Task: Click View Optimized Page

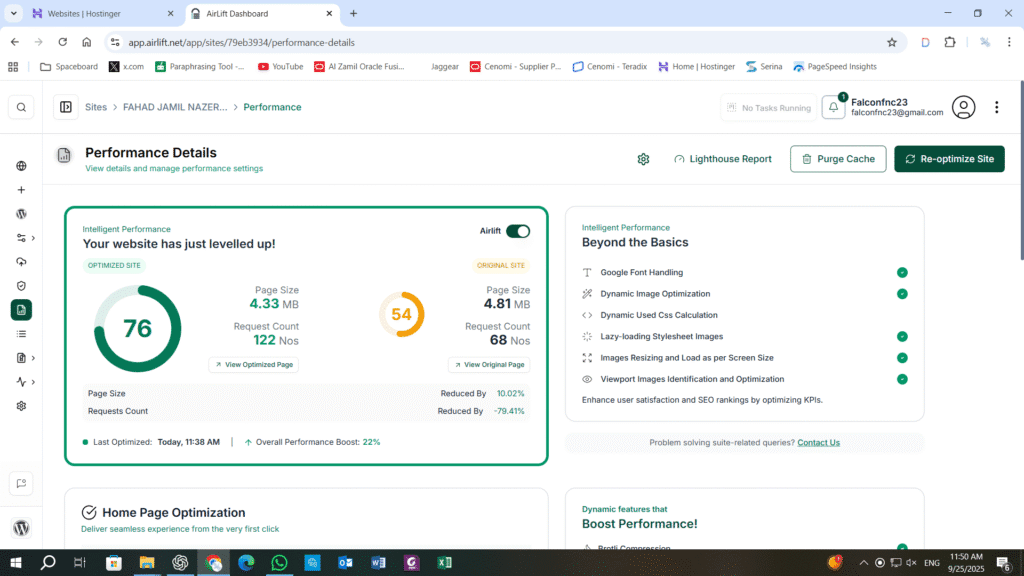Action: point(254,365)
